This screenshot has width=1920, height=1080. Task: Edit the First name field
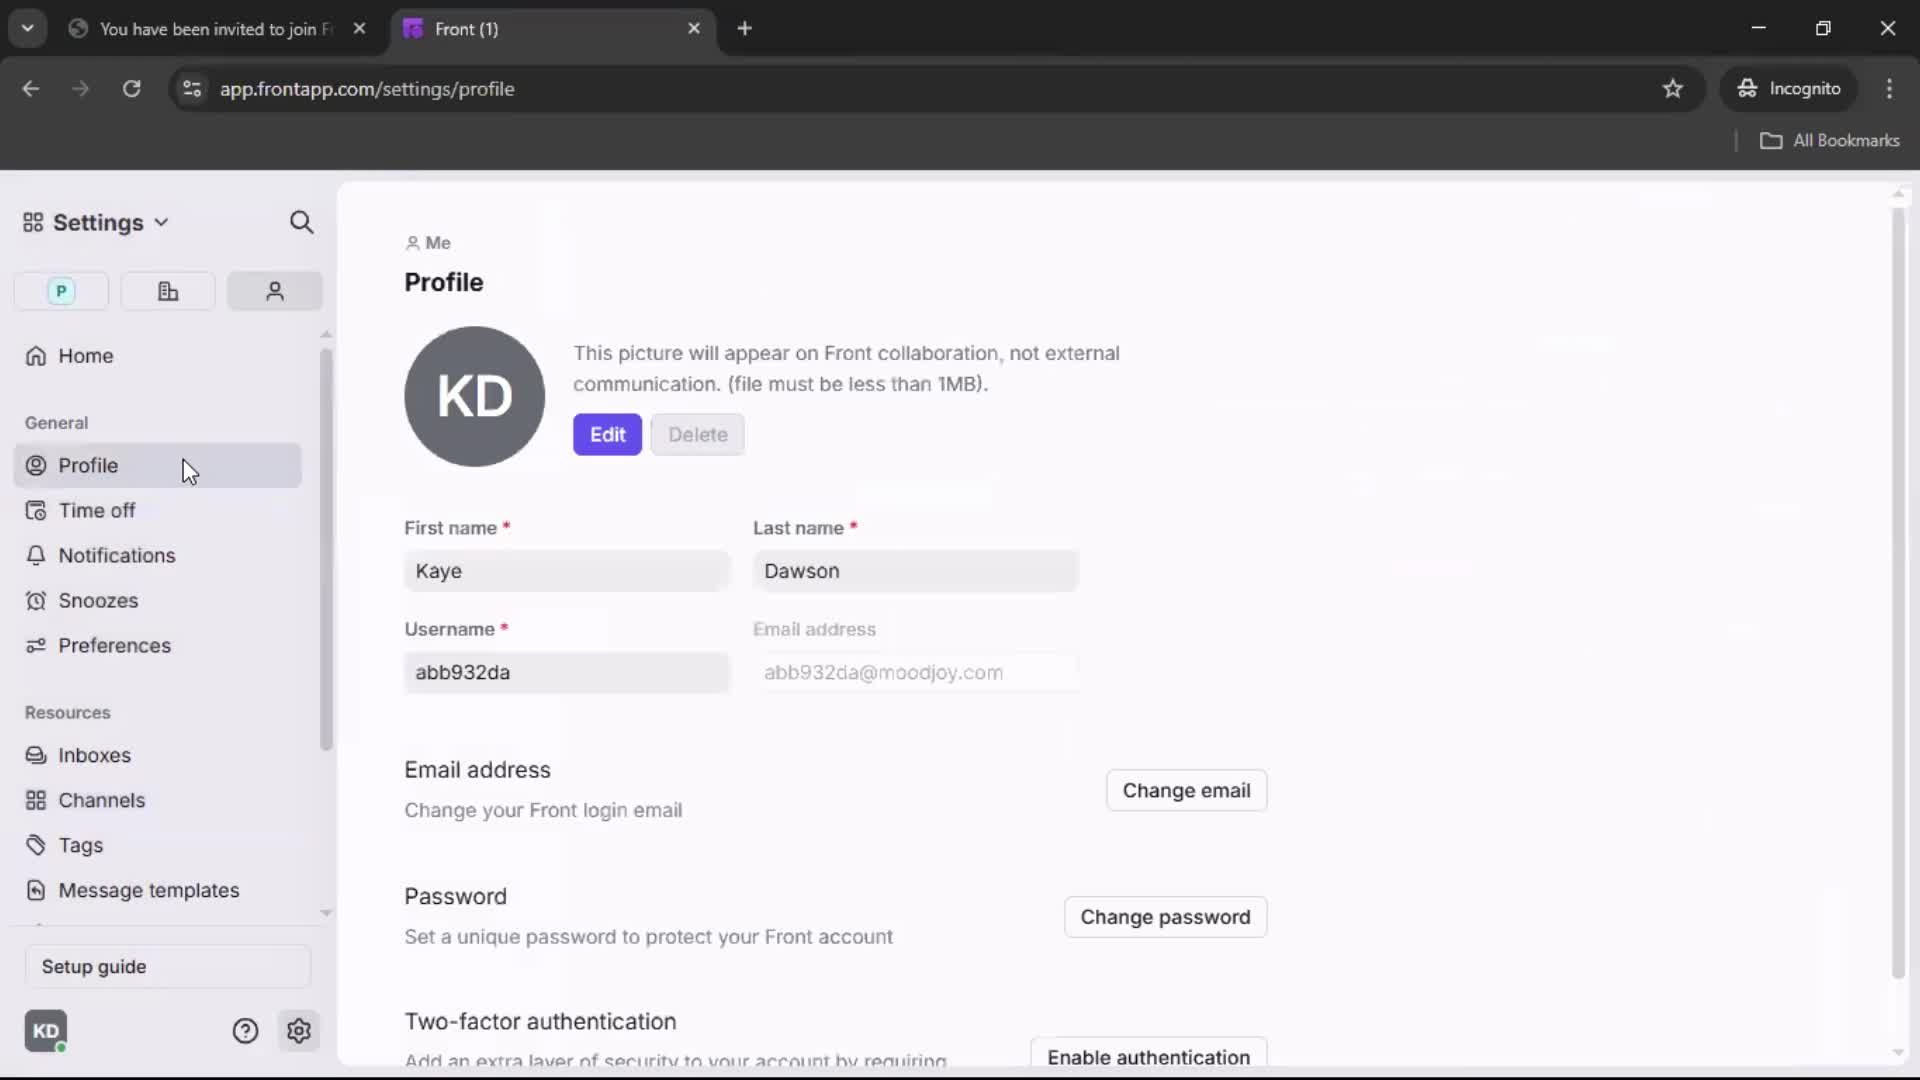pos(566,571)
